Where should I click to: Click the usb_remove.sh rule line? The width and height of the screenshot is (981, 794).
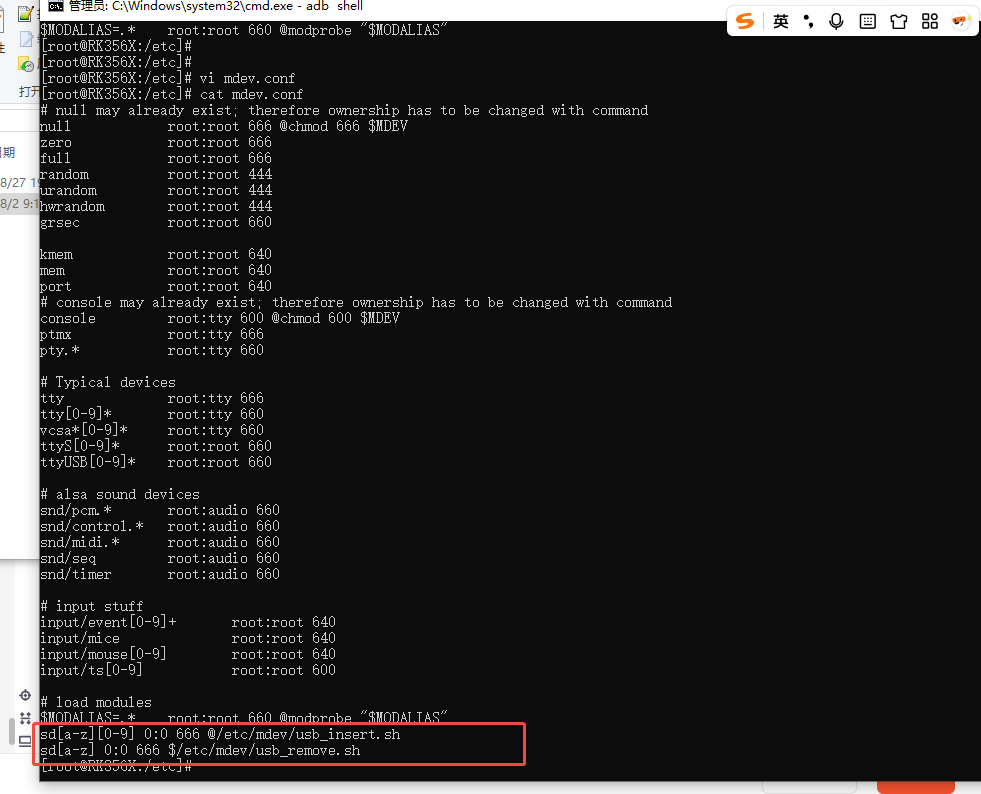pyautogui.click(x=200, y=750)
